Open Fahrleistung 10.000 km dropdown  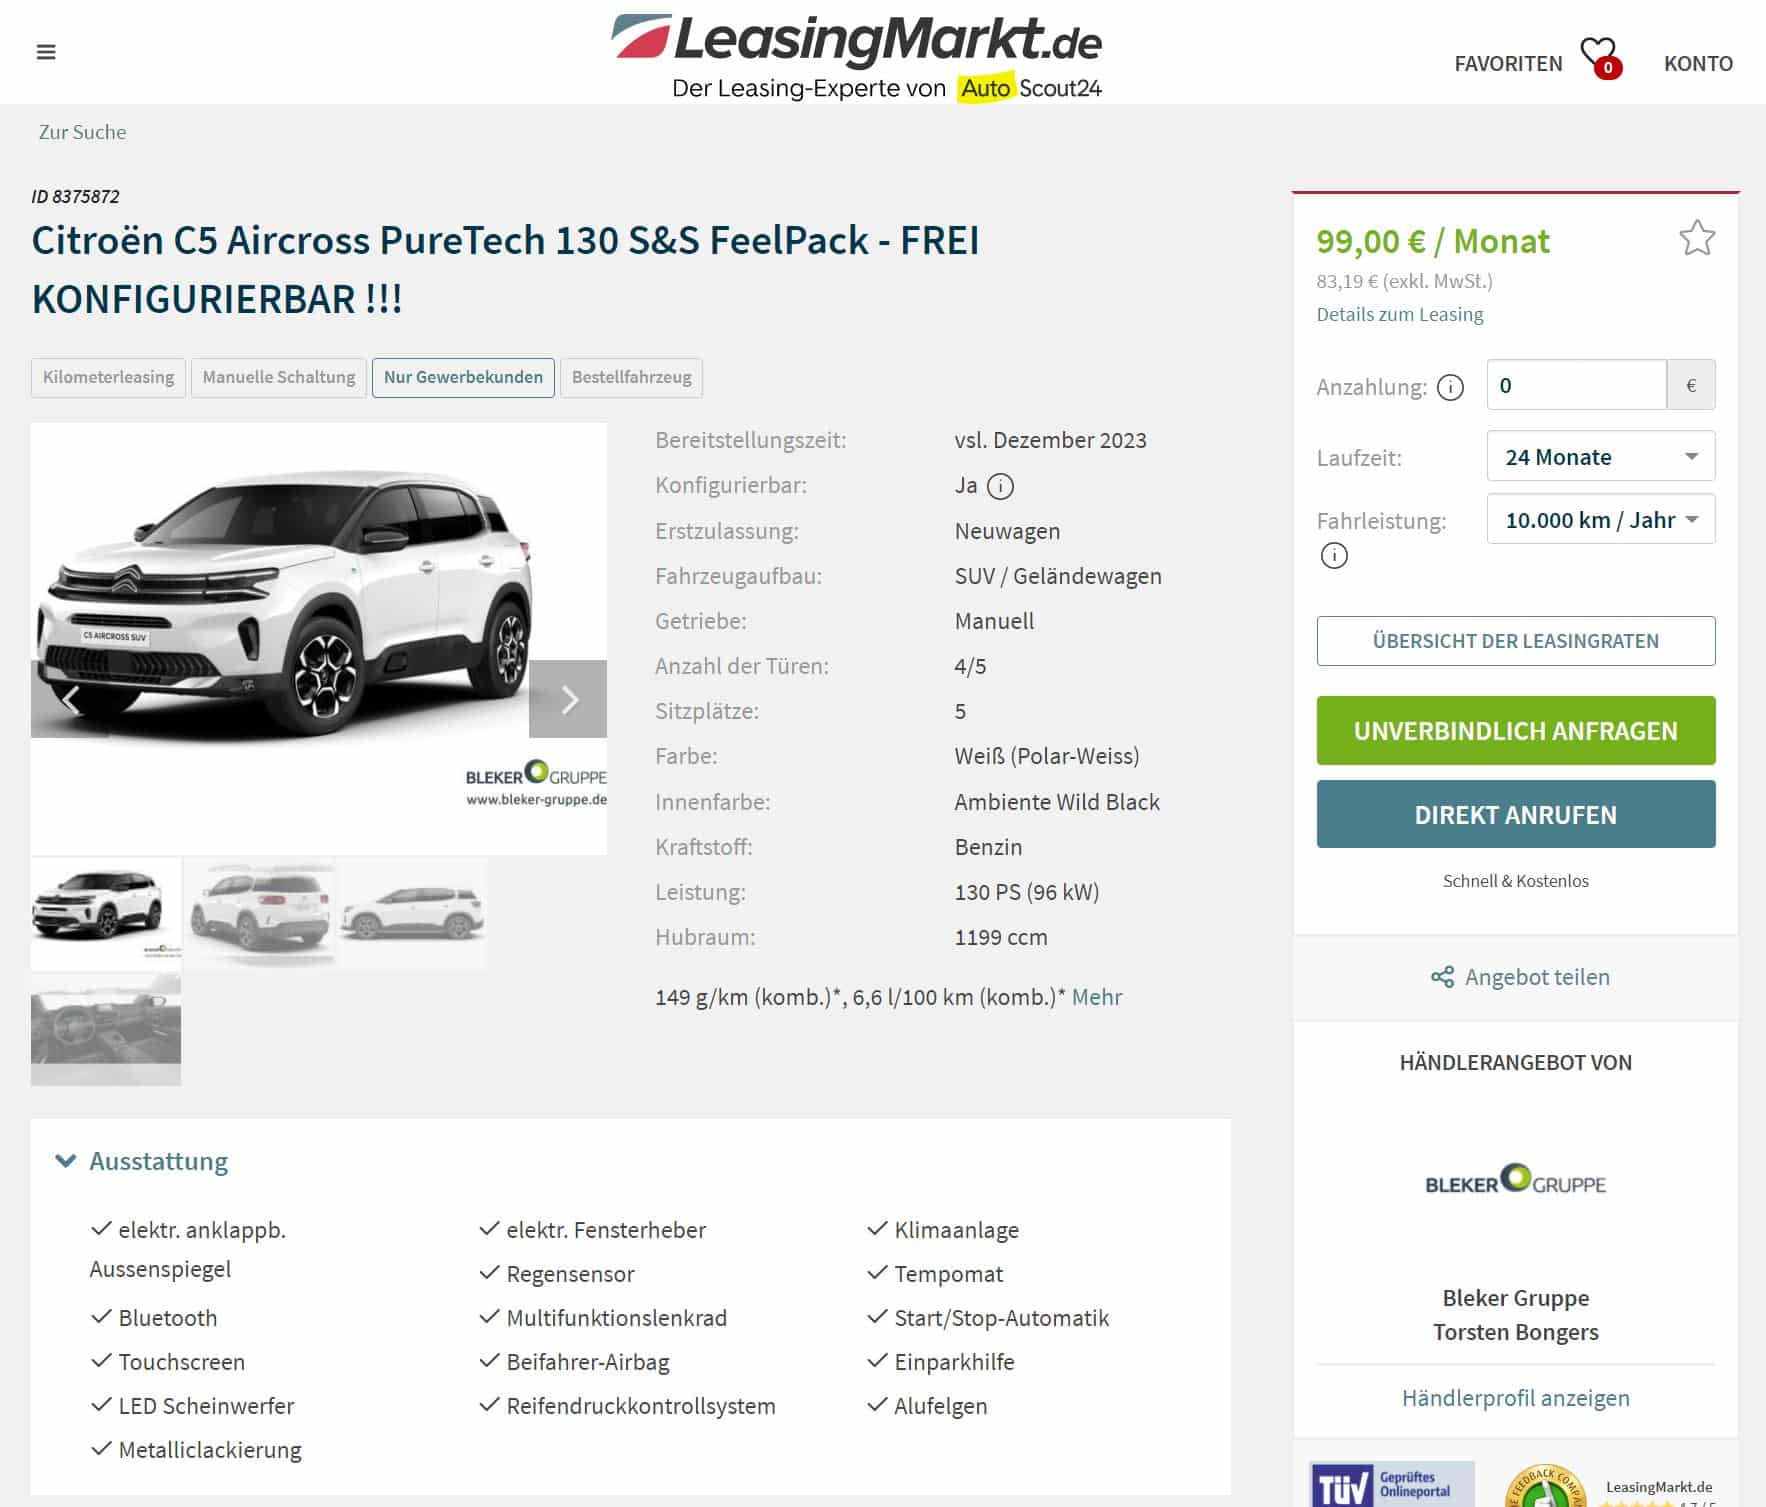pyautogui.click(x=1601, y=519)
